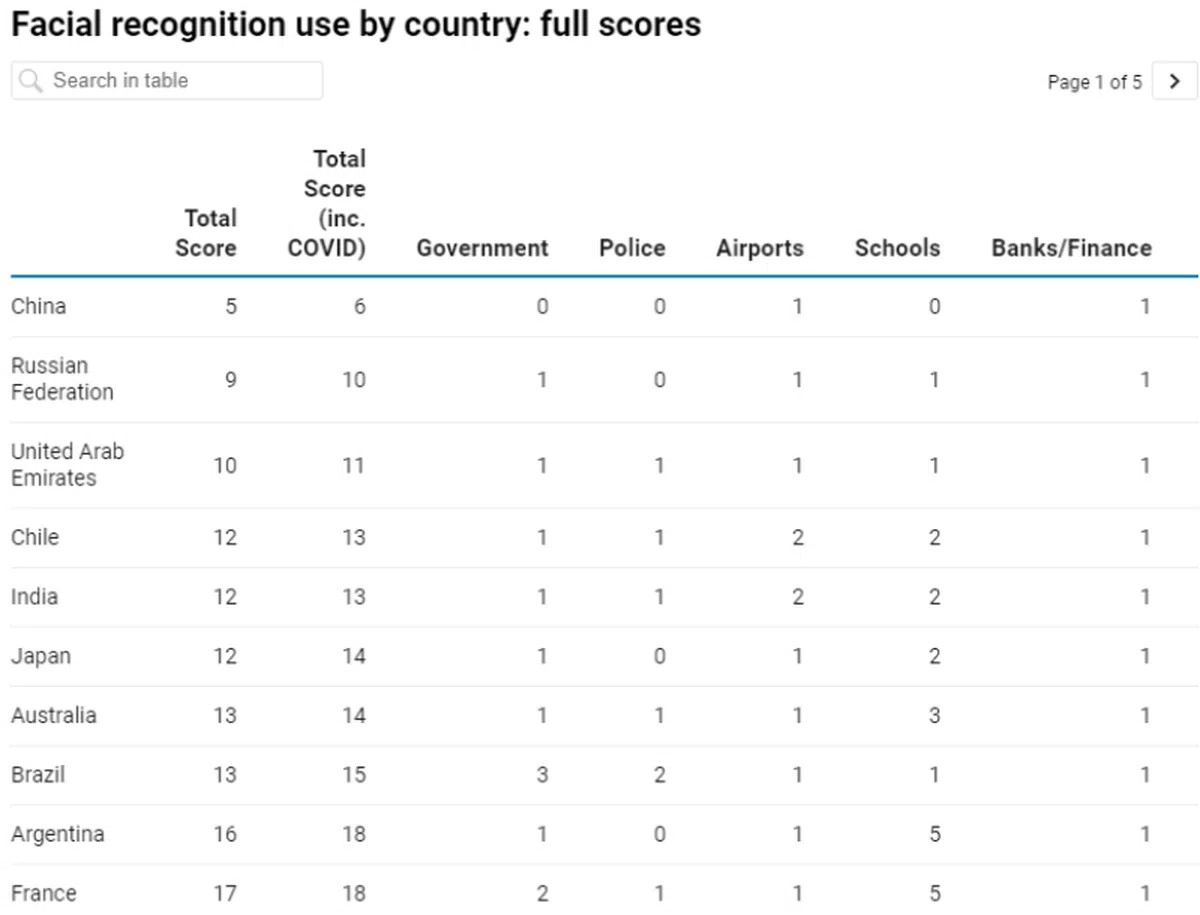Click the India country cell
Viewport: 1200px width, 915px height.
[x=35, y=597]
